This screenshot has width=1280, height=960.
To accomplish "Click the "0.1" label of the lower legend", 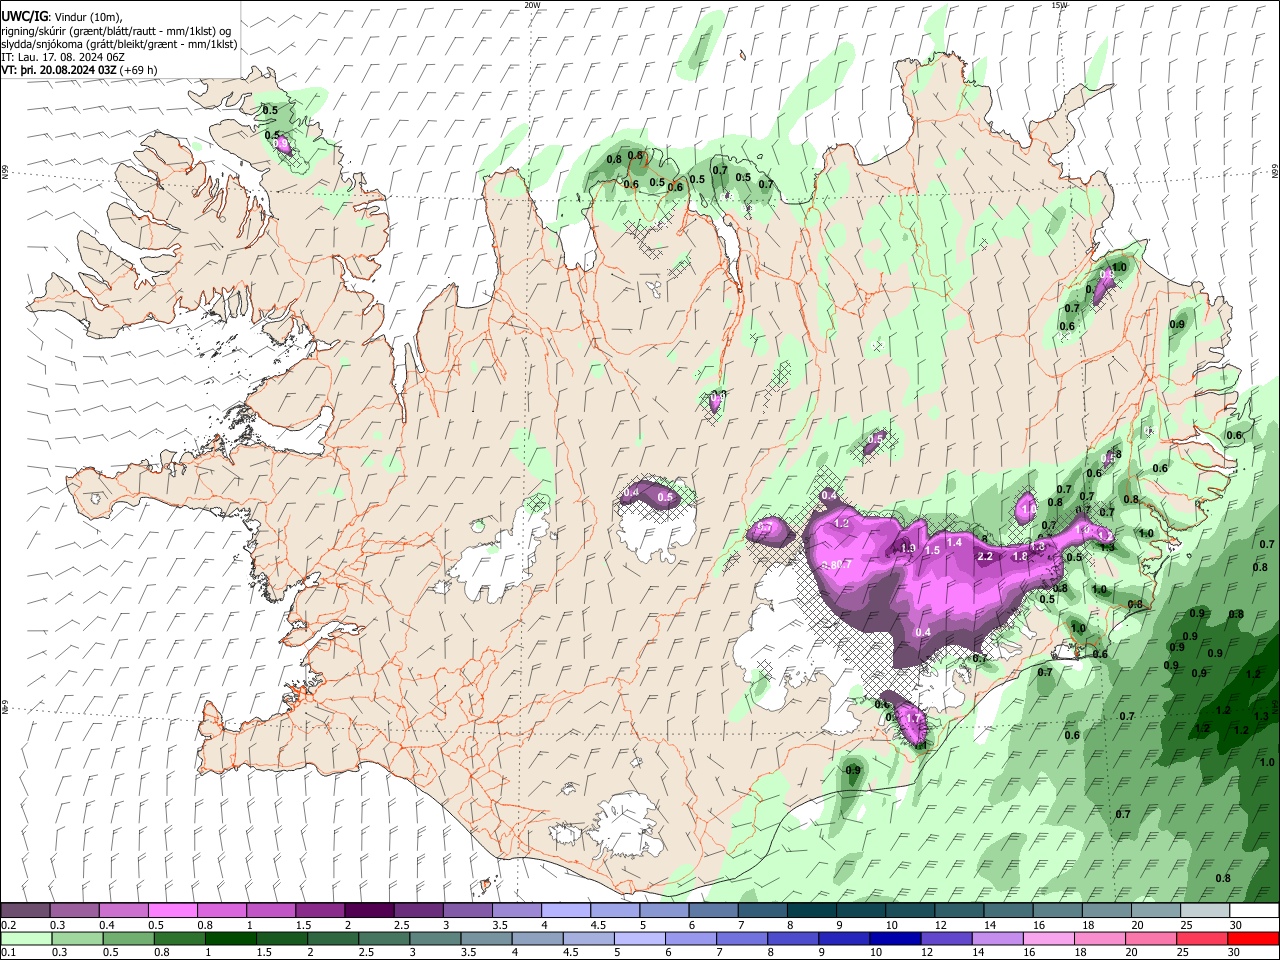I will point(8,953).
